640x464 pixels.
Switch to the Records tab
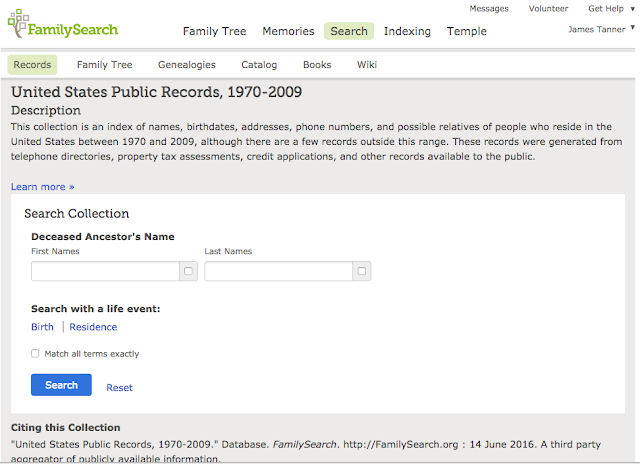[32, 64]
